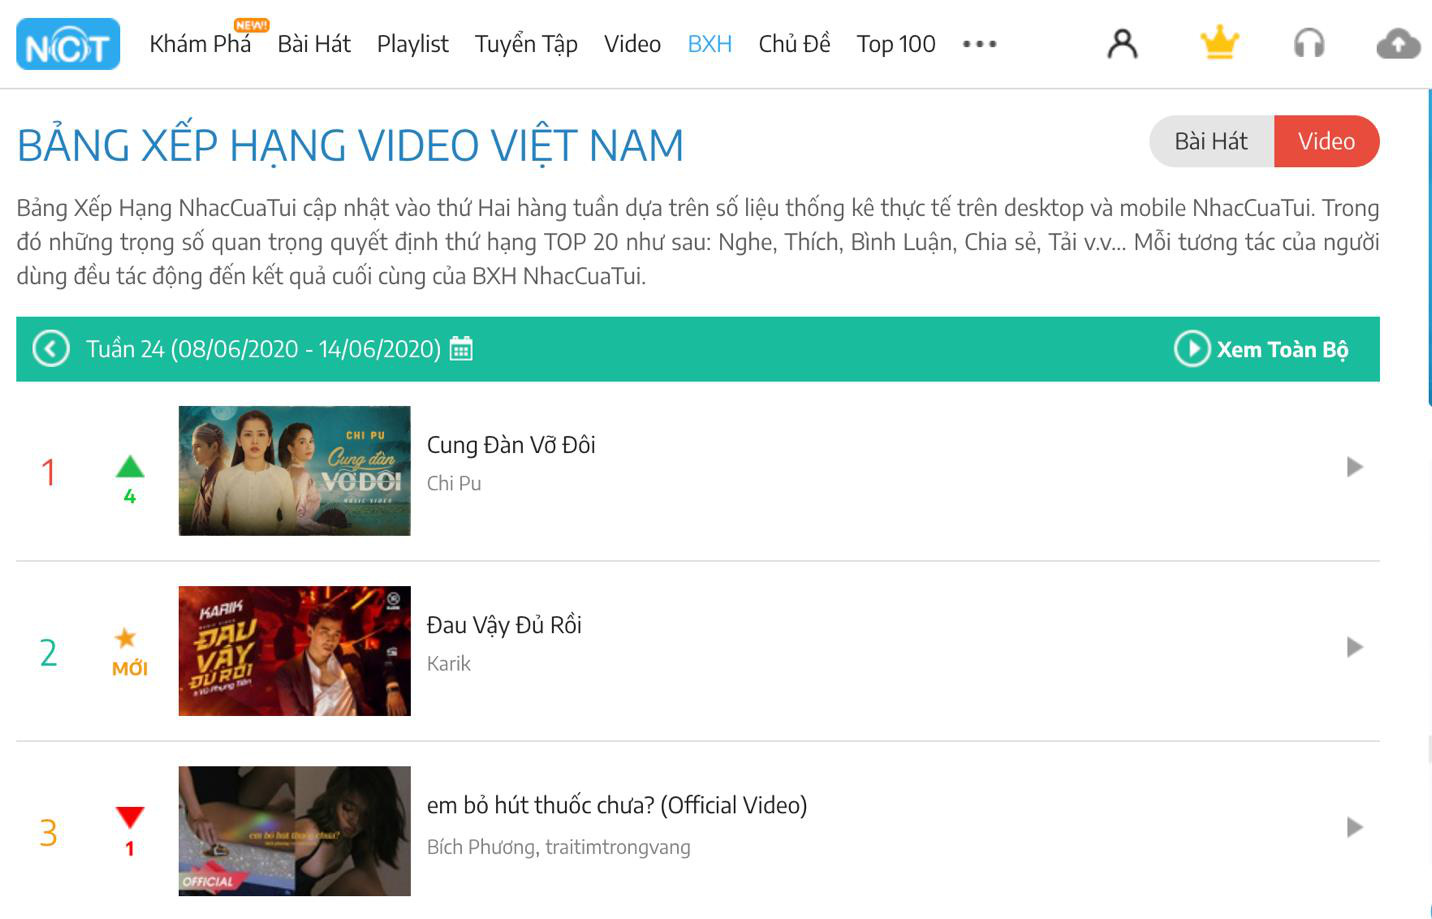The image size is (1432, 919).
Task: Go to the previous week with back arrow
Action: 50,349
